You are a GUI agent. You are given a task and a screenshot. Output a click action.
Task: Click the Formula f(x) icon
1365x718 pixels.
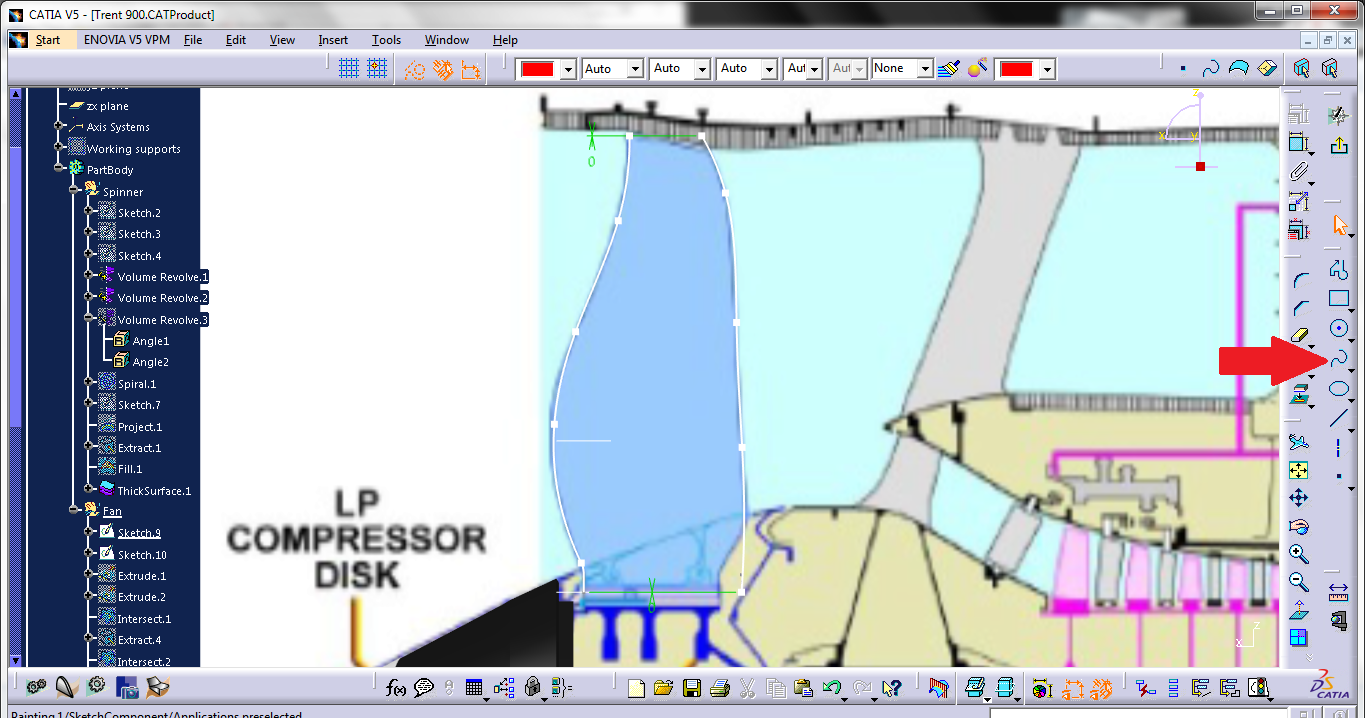point(395,688)
